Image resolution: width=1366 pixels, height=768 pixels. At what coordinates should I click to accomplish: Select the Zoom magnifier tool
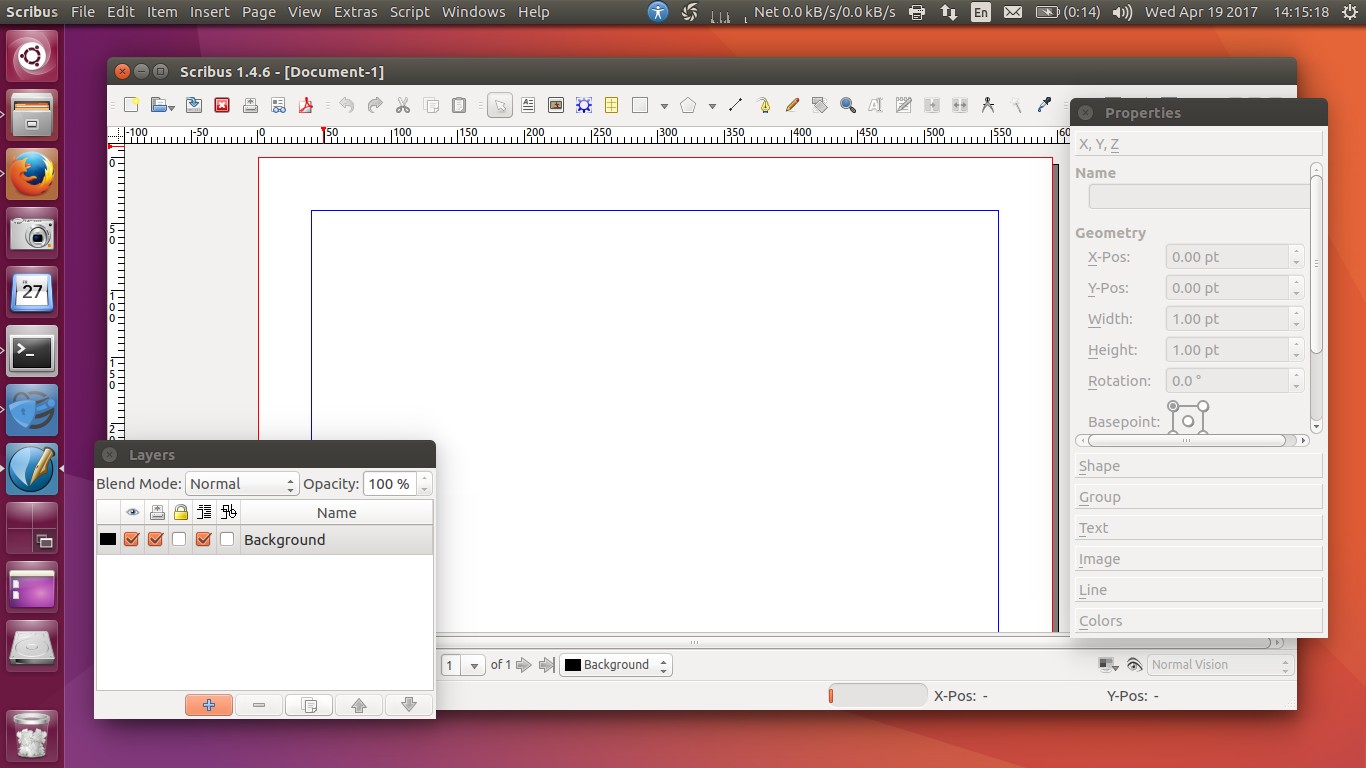coord(848,104)
